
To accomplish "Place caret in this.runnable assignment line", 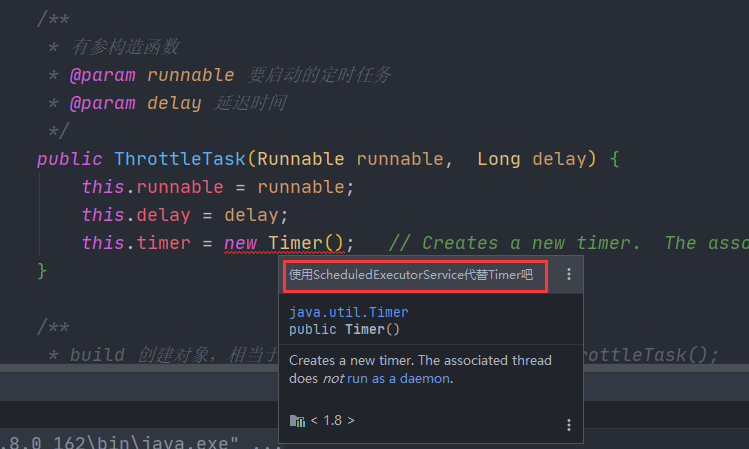I will tap(218, 187).
